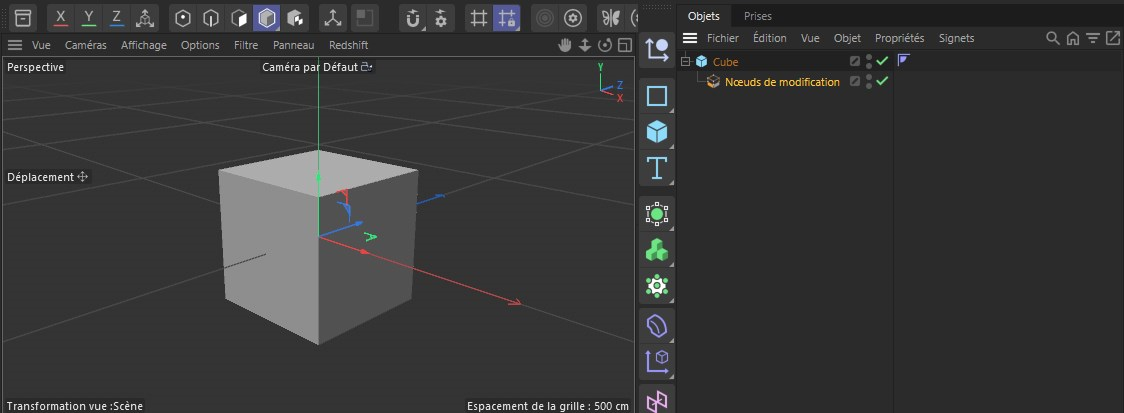Image resolution: width=1124 pixels, height=413 pixels.
Task: Click the home icon in object manager
Action: pyautogui.click(x=1072, y=38)
